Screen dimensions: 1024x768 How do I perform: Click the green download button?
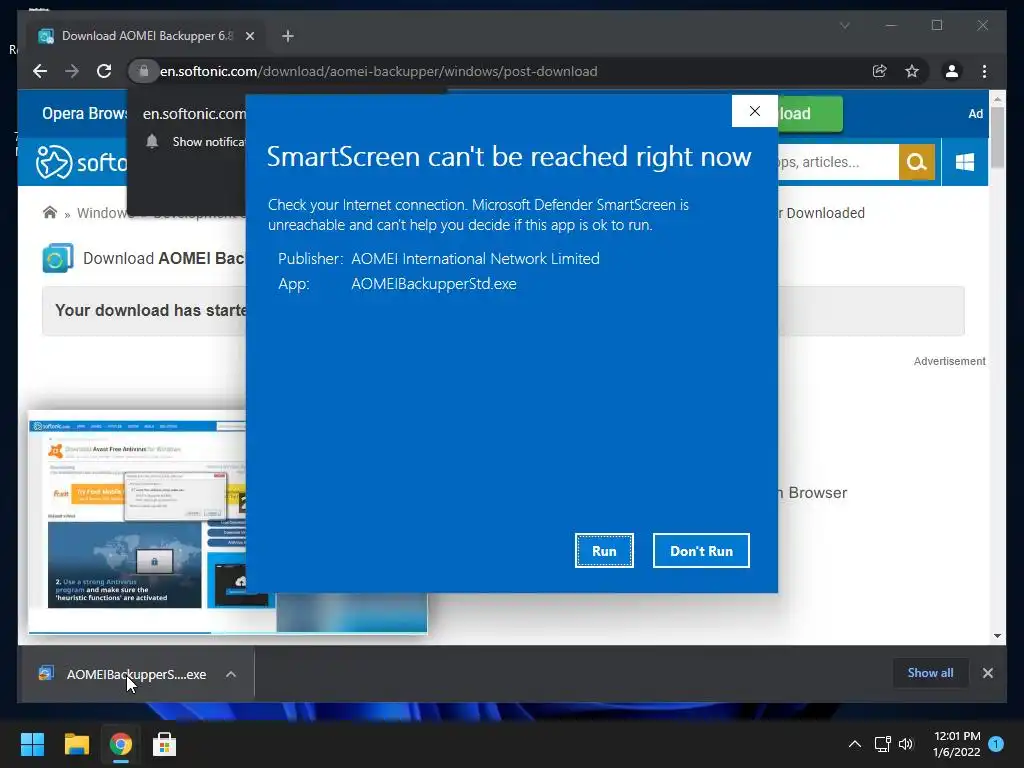click(x=810, y=114)
